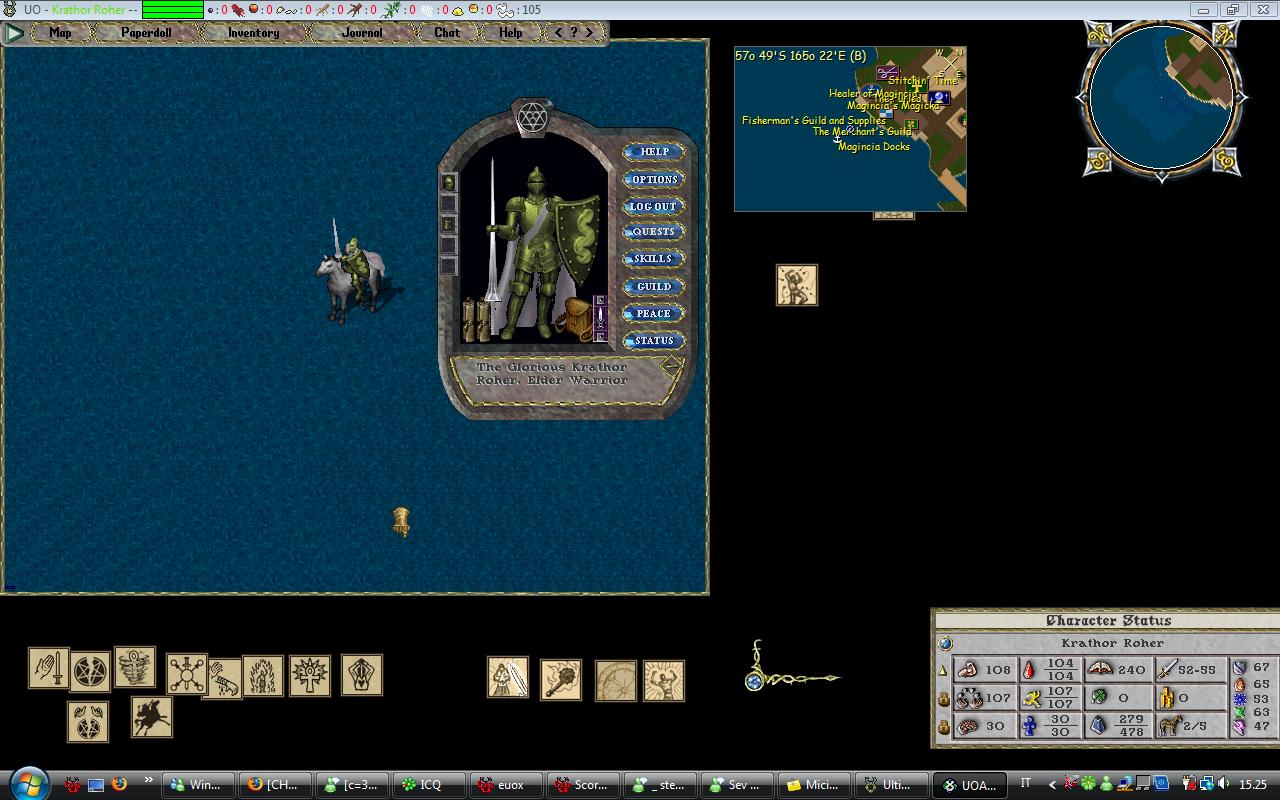Click the bleeding arm spell icon
Screen dimensions: 1280x800
(x=224, y=678)
